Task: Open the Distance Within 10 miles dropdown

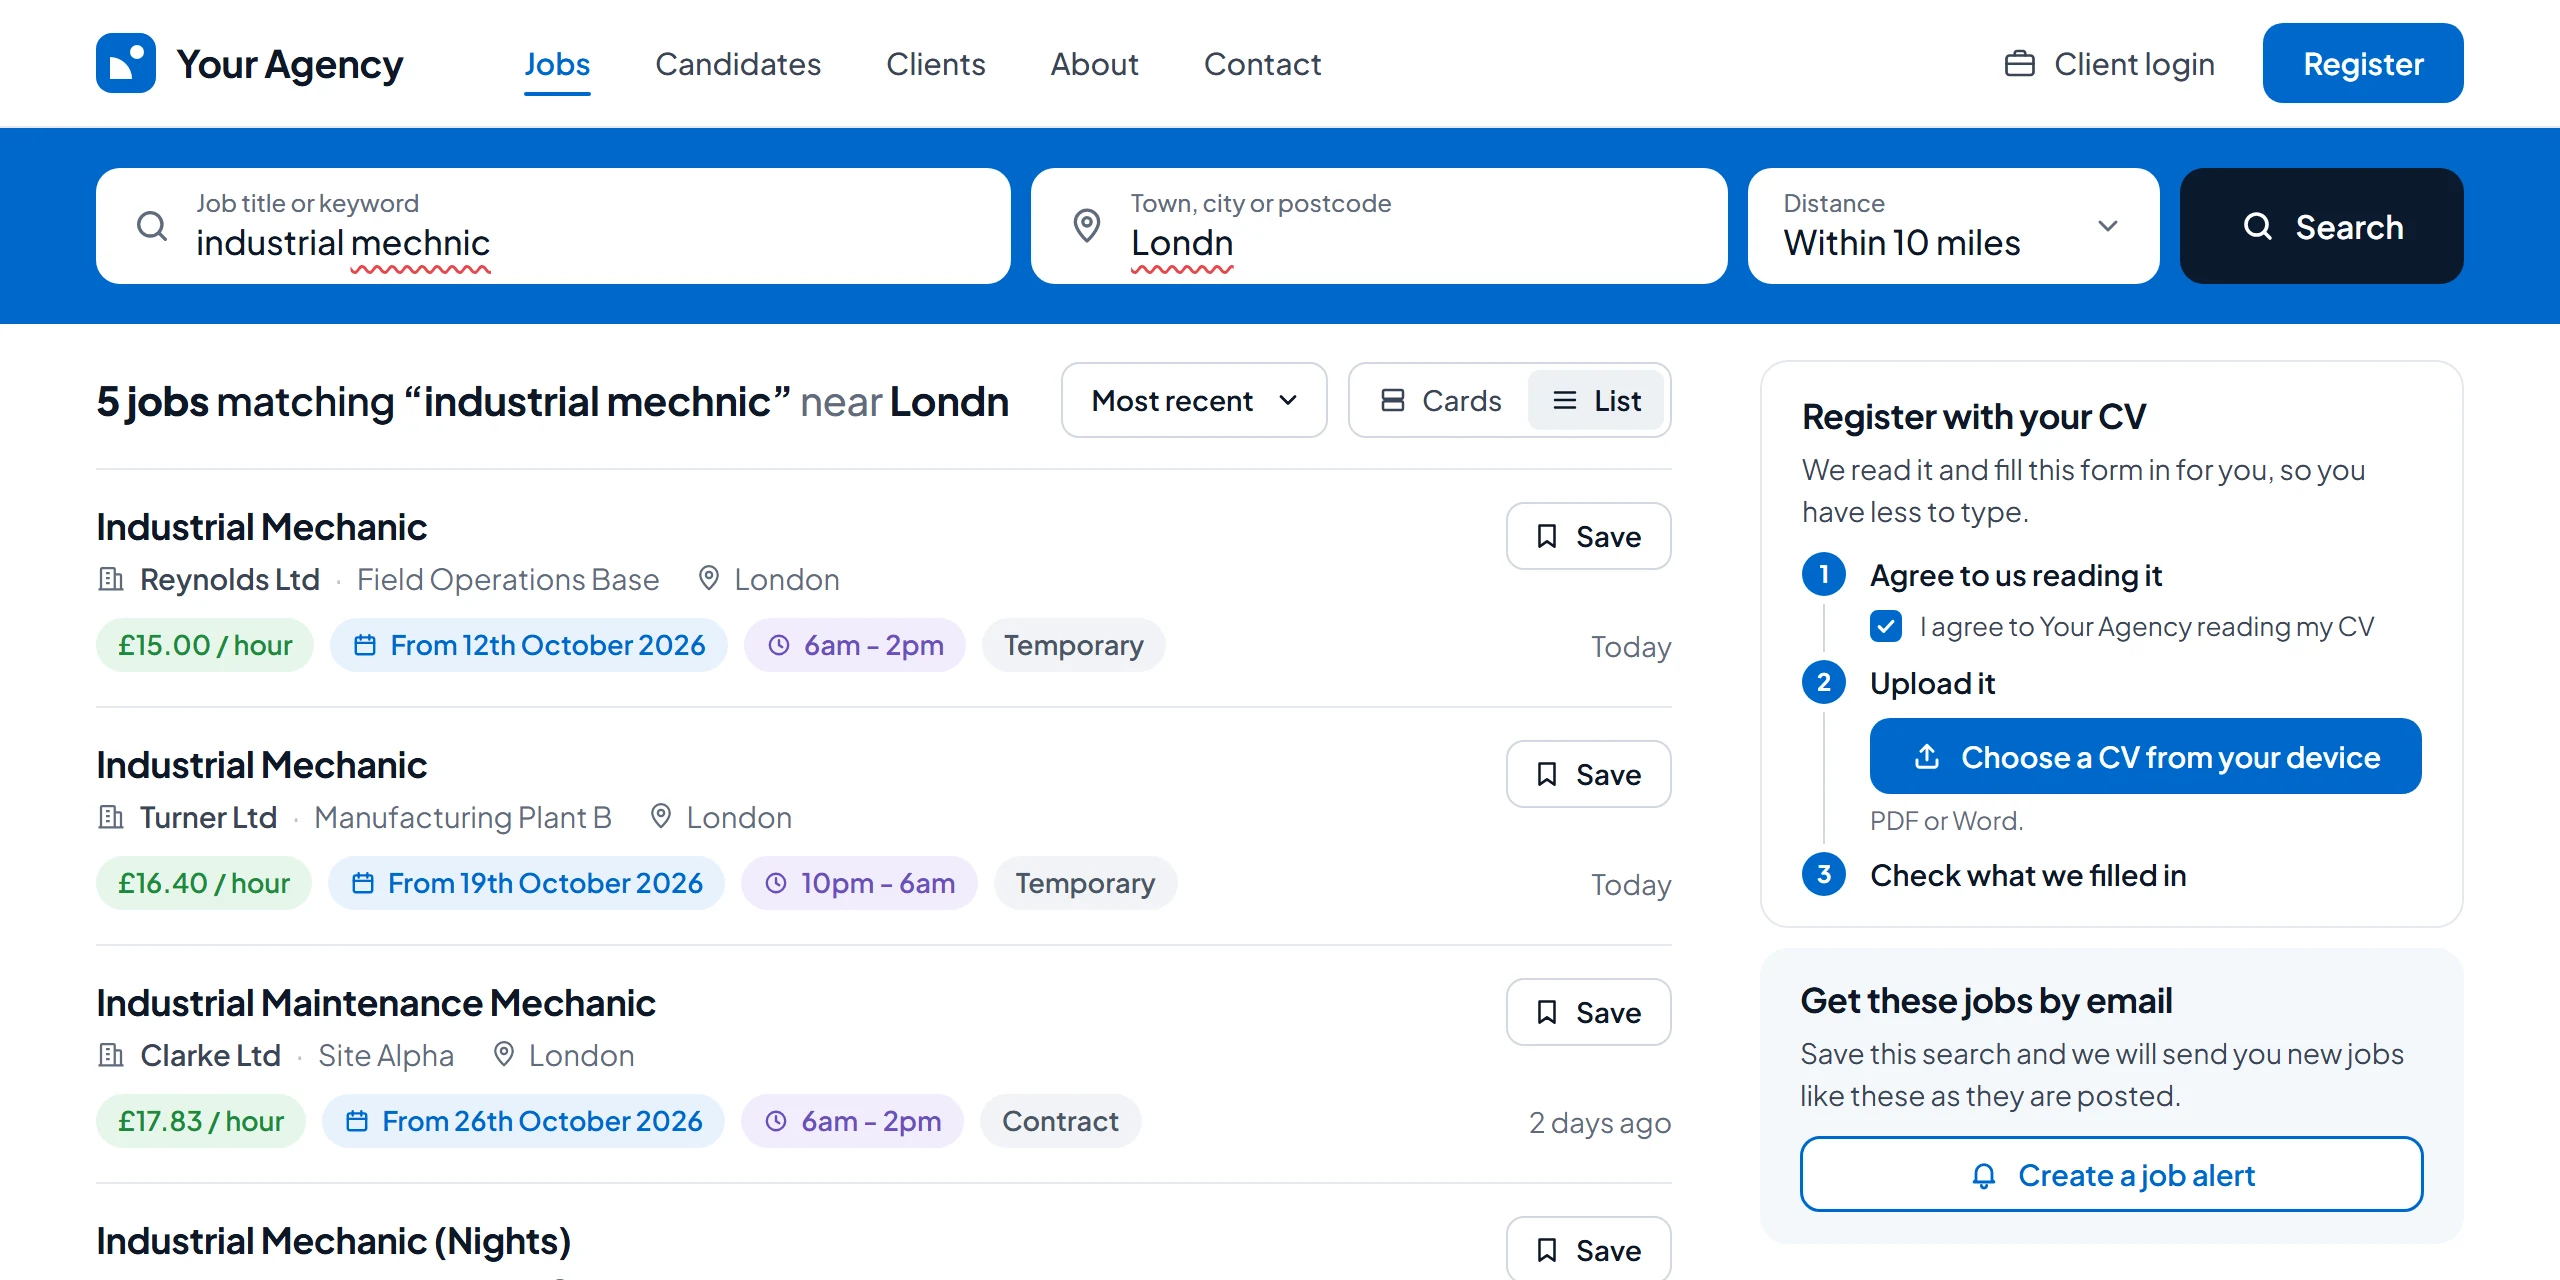Action: click(x=1953, y=226)
